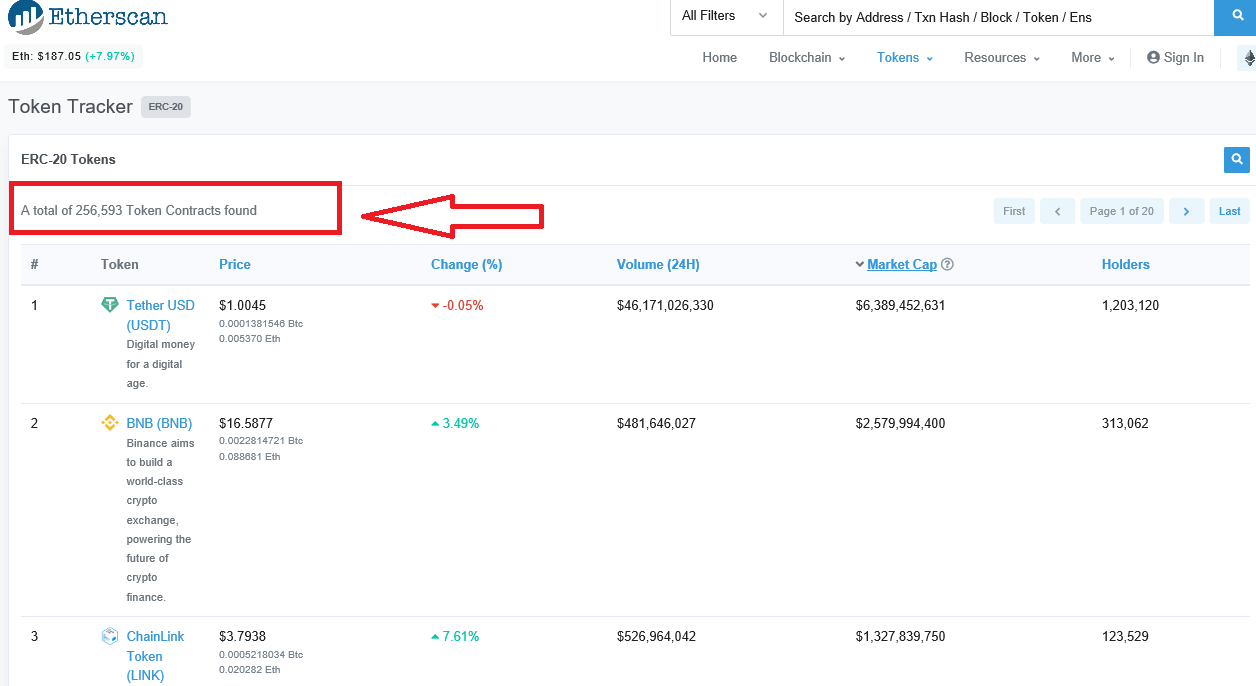Go to next page arrow
Image resolution: width=1256 pixels, height=686 pixels.
(x=1186, y=211)
